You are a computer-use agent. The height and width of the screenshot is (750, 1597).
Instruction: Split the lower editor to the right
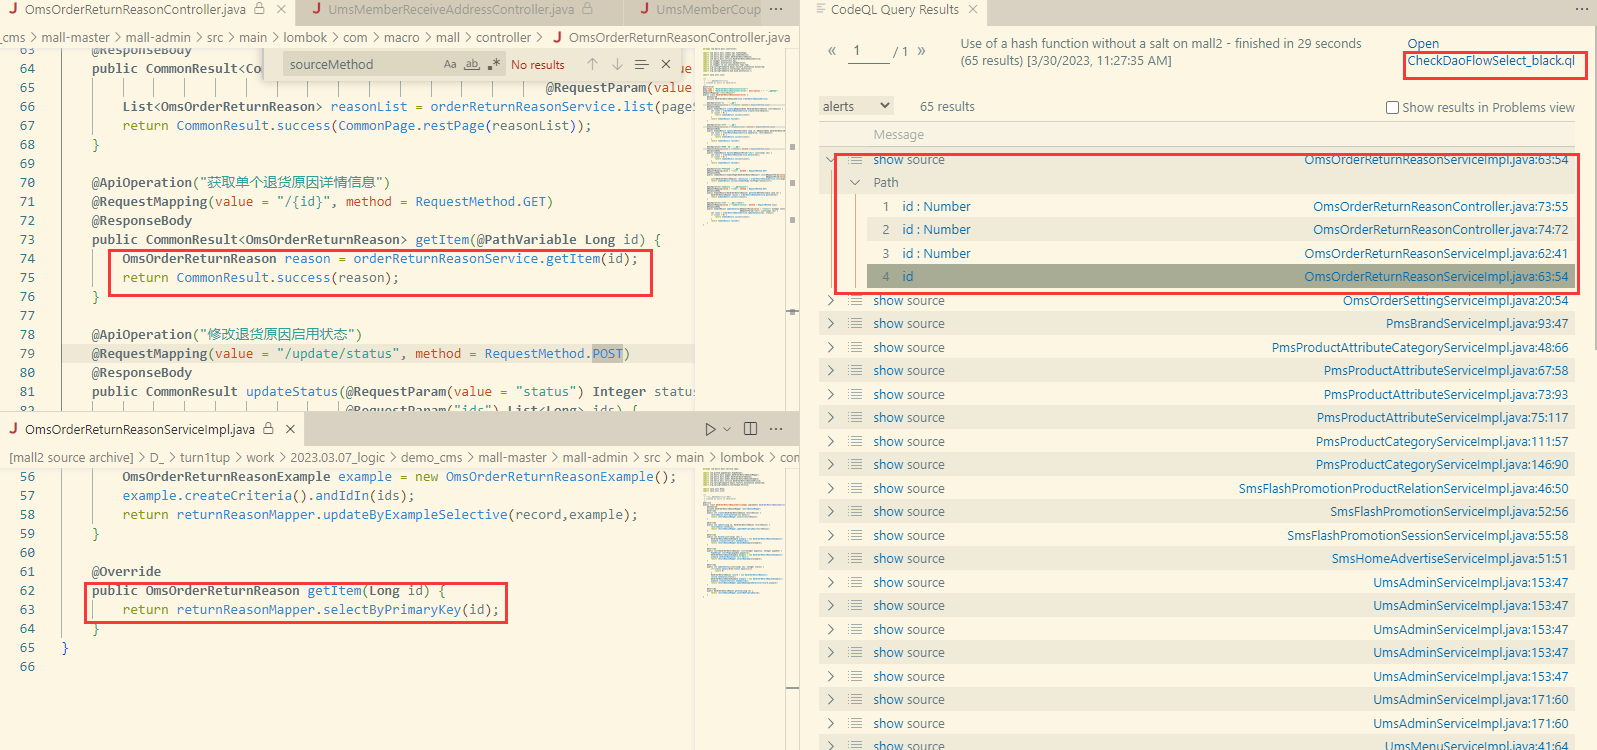(750, 429)
